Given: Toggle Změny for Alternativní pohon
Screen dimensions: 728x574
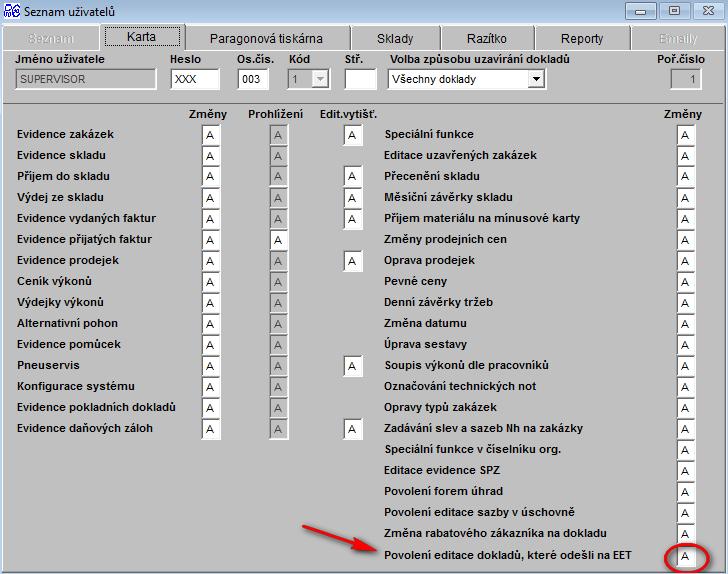Looking at the screenshot, I should [211, 324].
